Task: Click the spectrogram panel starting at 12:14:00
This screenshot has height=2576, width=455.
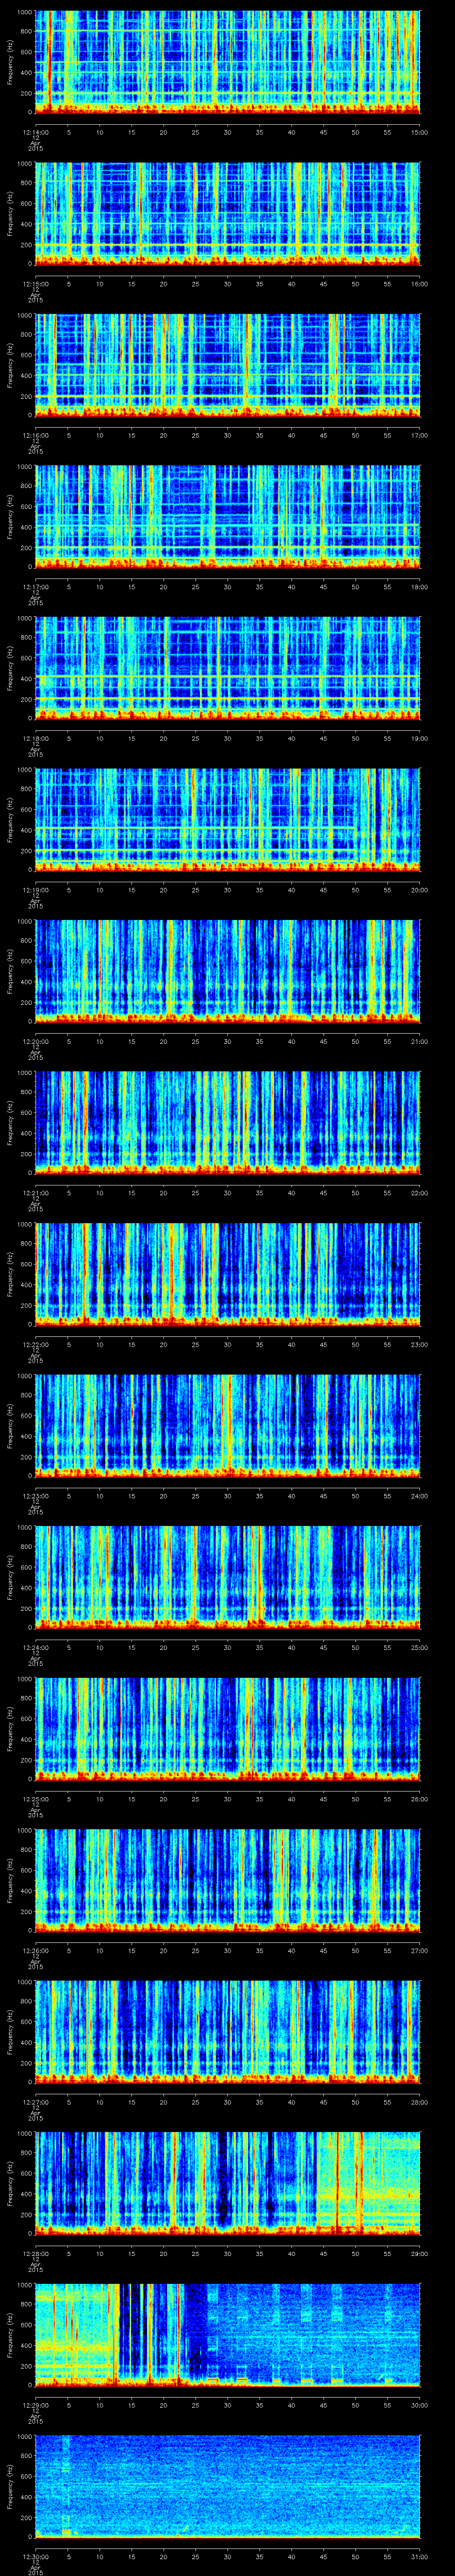Action: tap(228, 60)
